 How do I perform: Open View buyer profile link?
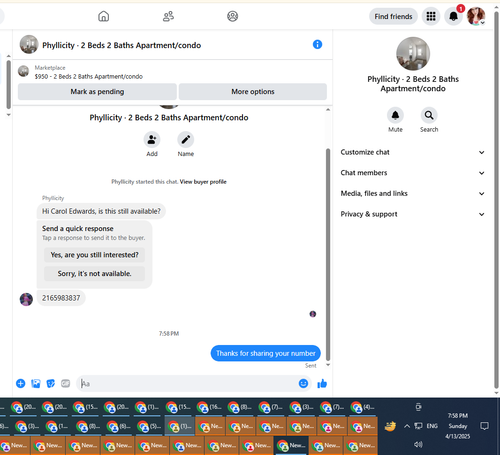pyautogui.click(x=203, y=182)
